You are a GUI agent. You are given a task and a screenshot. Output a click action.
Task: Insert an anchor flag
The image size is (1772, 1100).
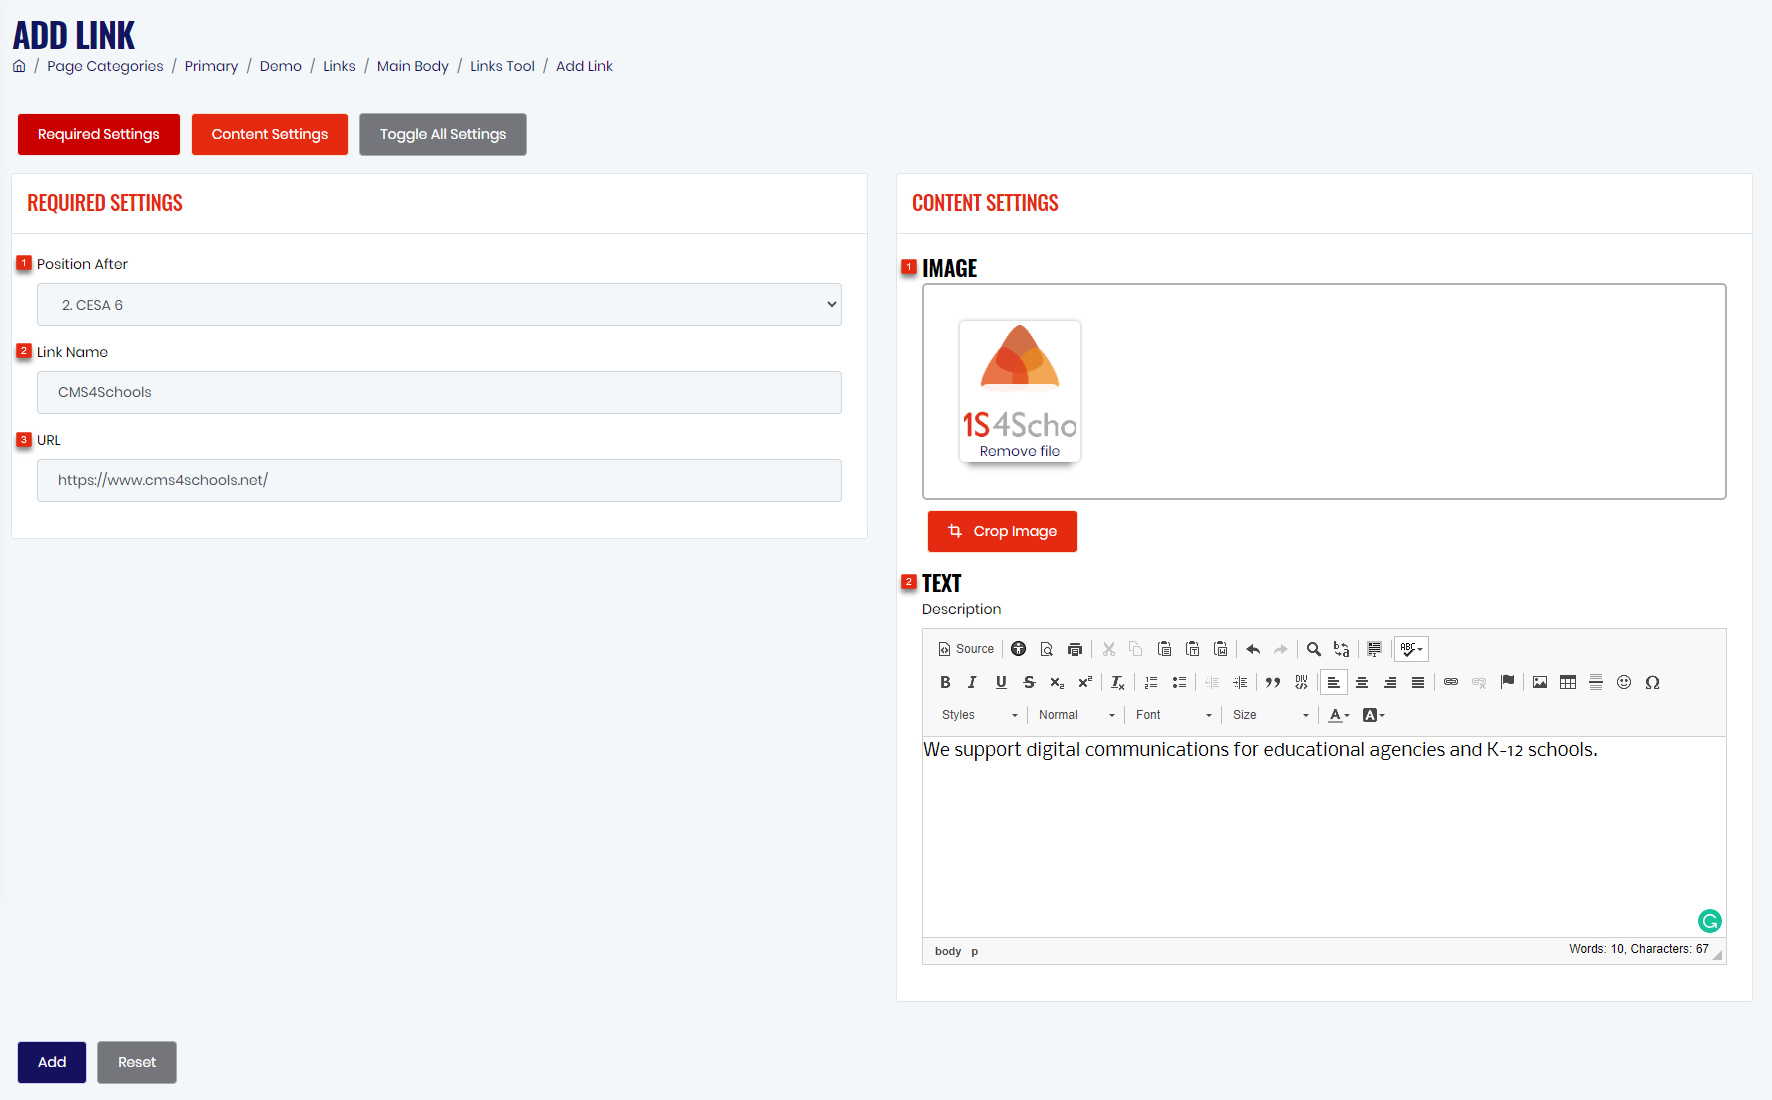tap(1507, 682)
